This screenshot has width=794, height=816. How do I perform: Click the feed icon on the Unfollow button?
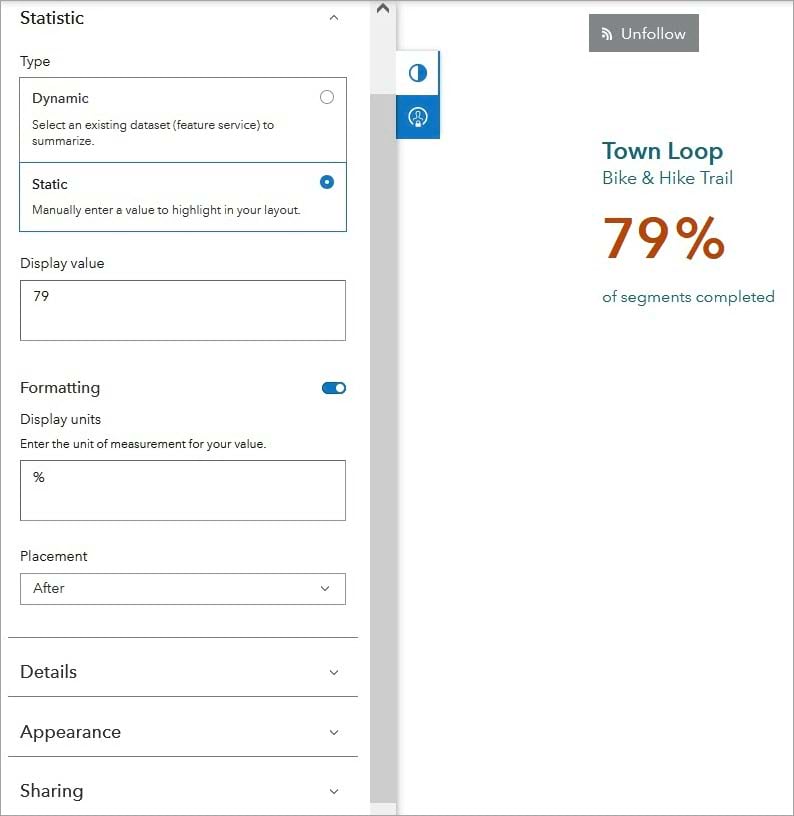(607, 34)
